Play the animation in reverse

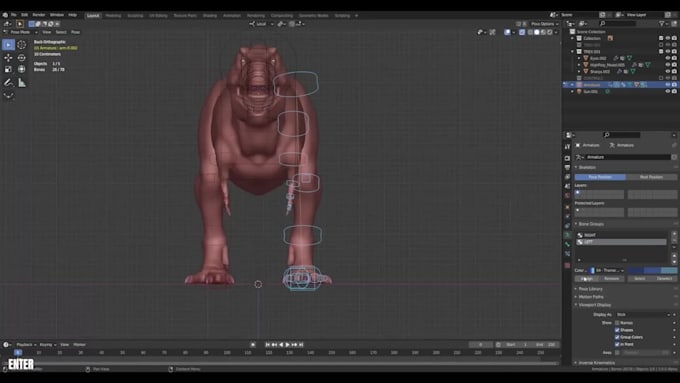(x=281, y=345)
